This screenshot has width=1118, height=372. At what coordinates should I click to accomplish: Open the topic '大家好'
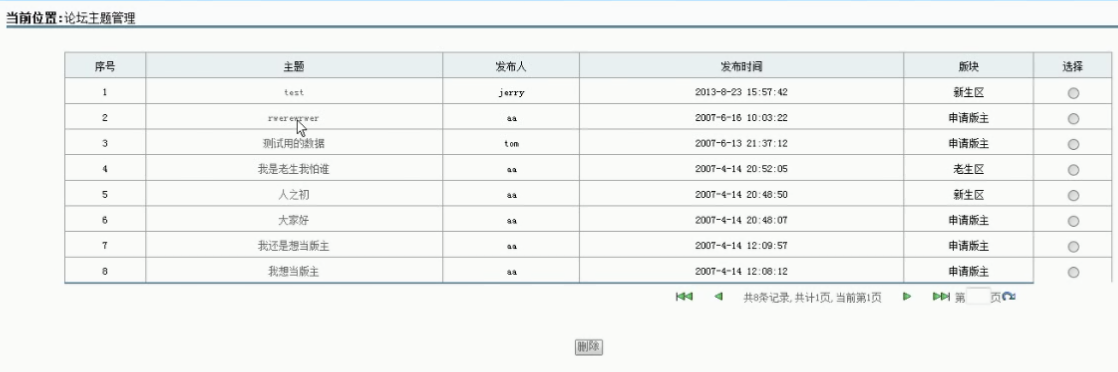point(294,221)
